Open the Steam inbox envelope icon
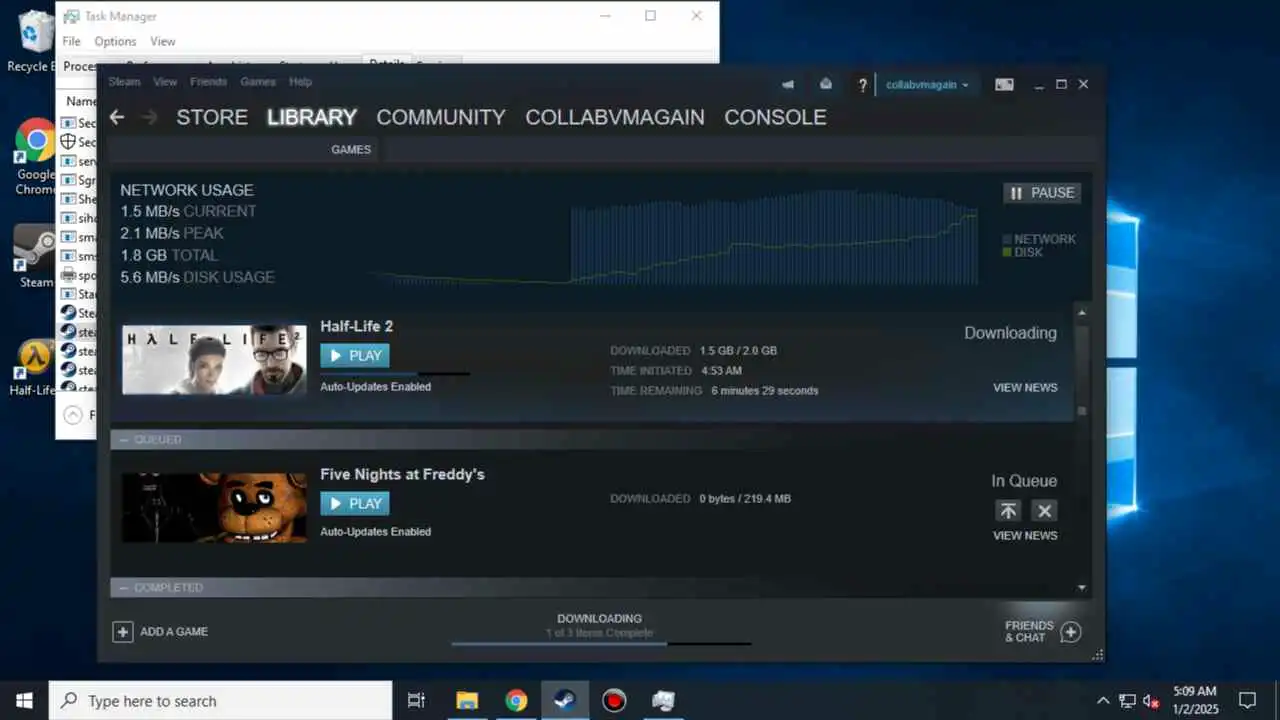 click(826, 84)
